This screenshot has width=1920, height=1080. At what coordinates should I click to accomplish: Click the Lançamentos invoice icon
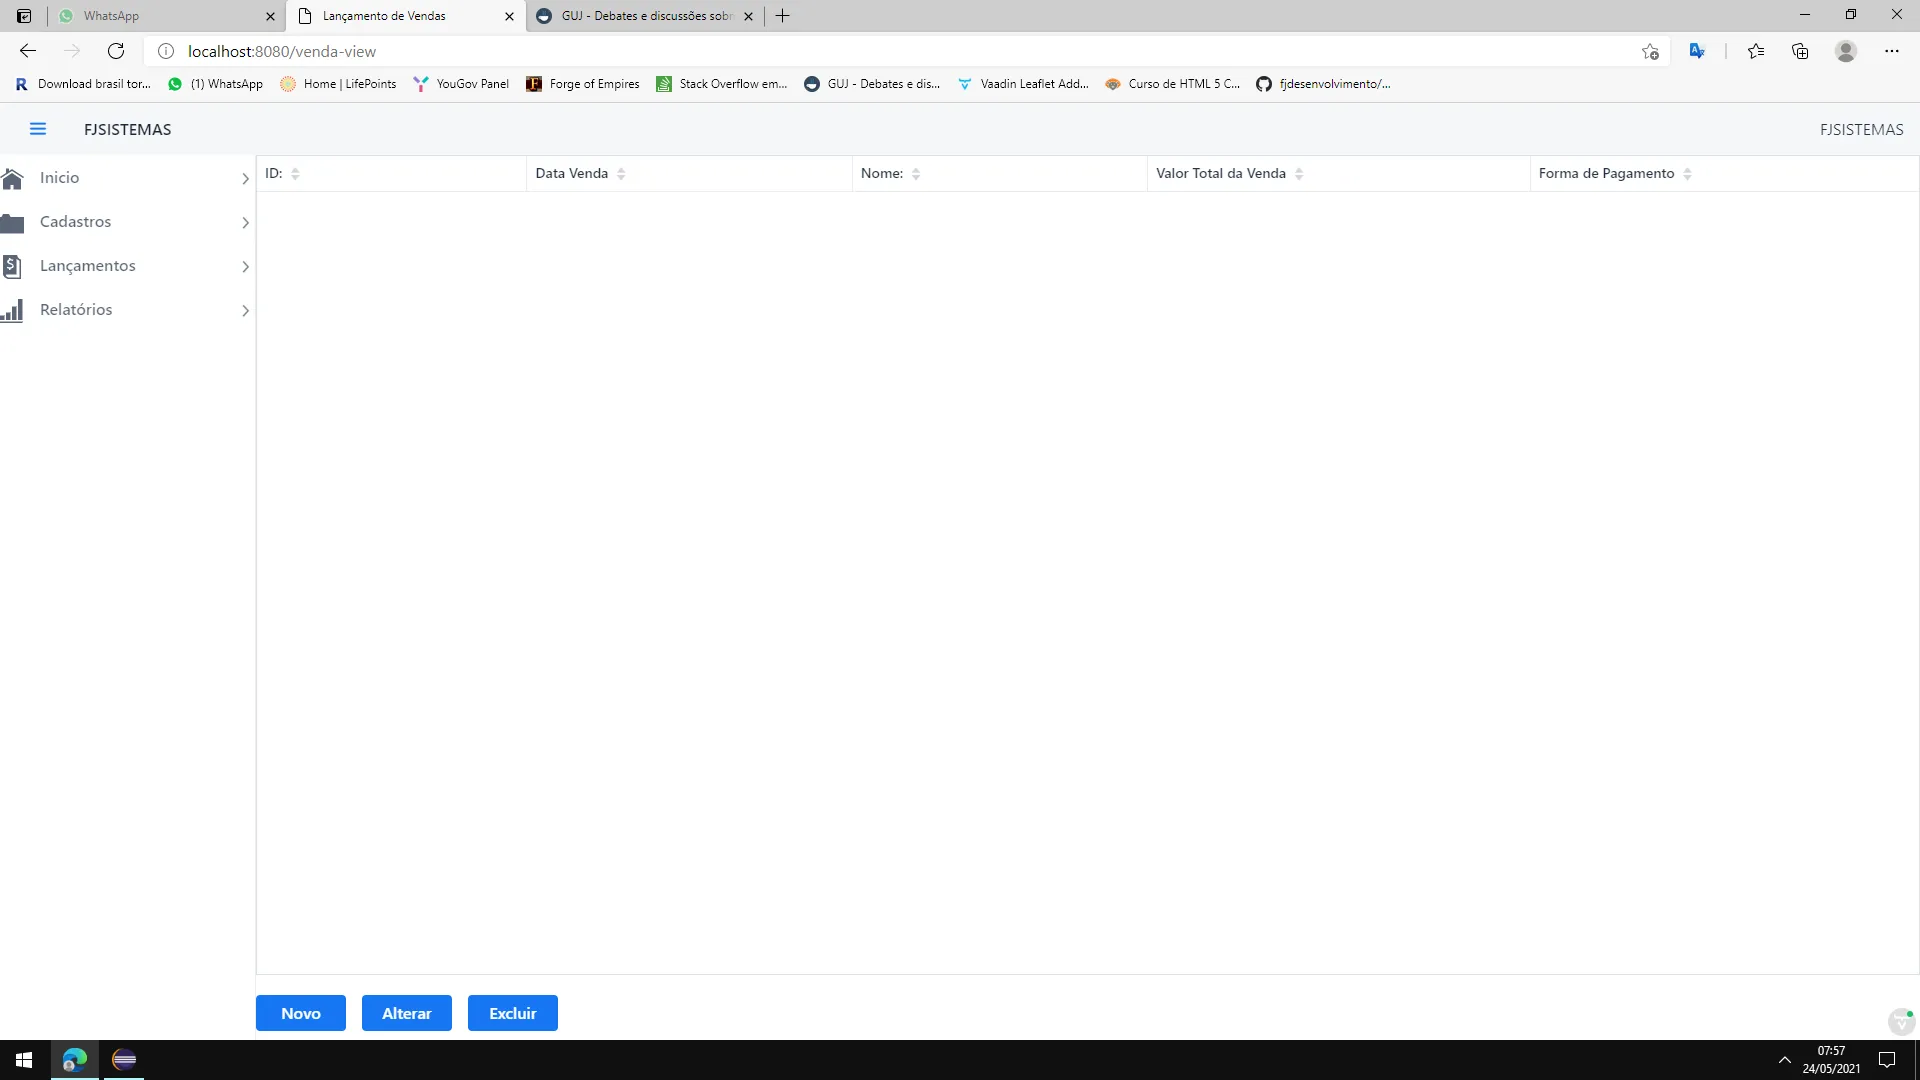pos(12,266)
